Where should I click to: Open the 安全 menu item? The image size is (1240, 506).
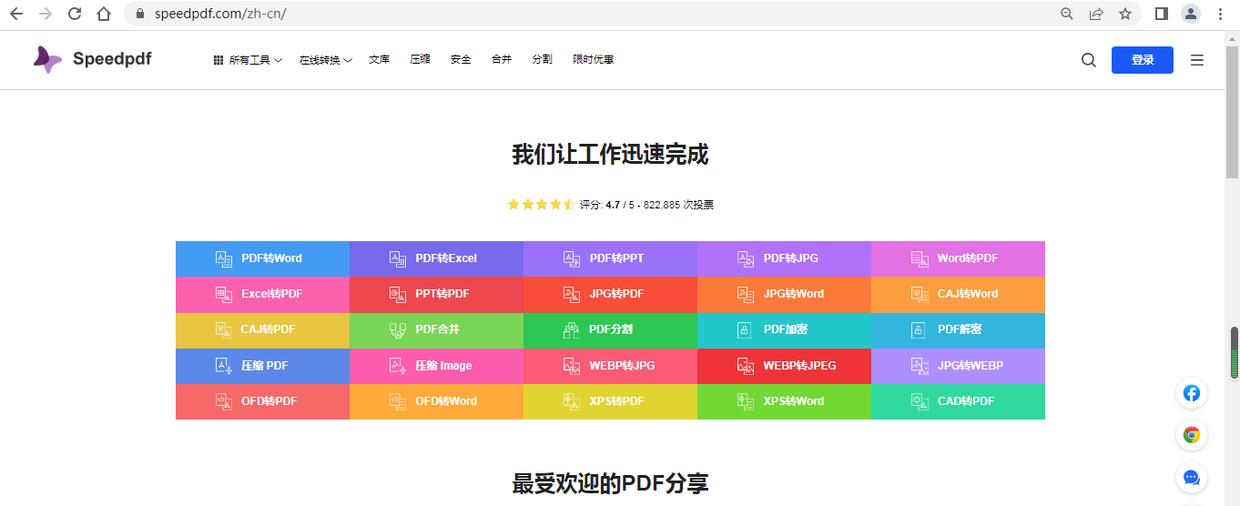point(461,60)
